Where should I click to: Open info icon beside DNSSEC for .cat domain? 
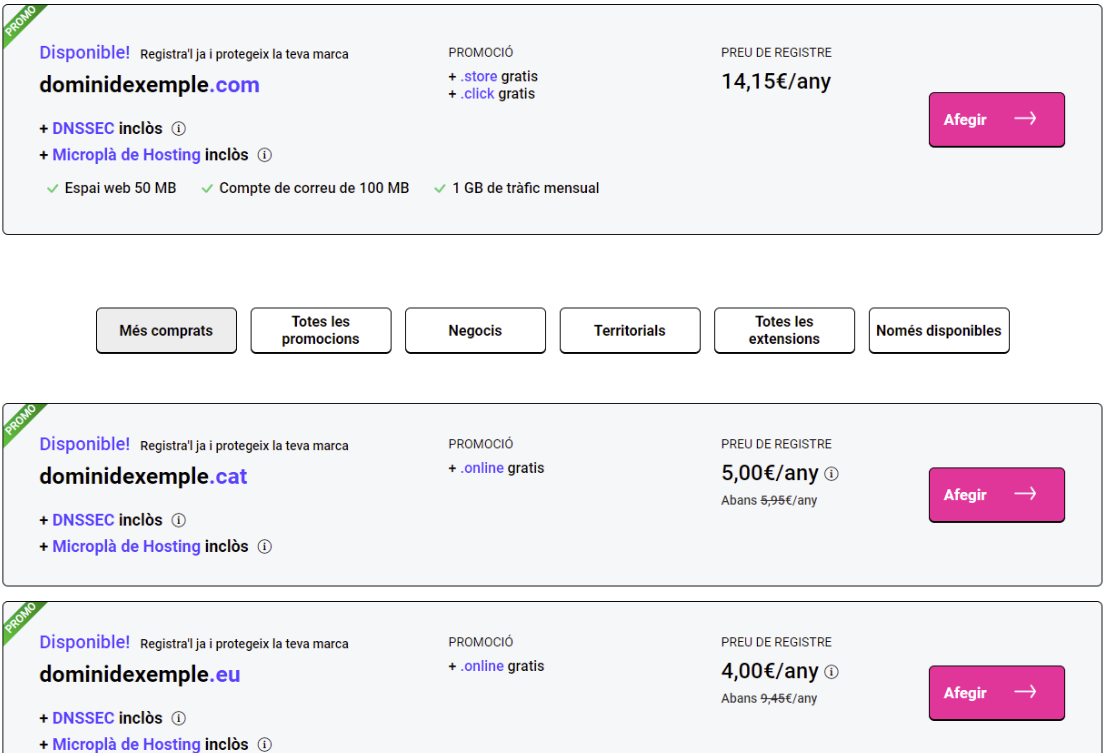179,520
